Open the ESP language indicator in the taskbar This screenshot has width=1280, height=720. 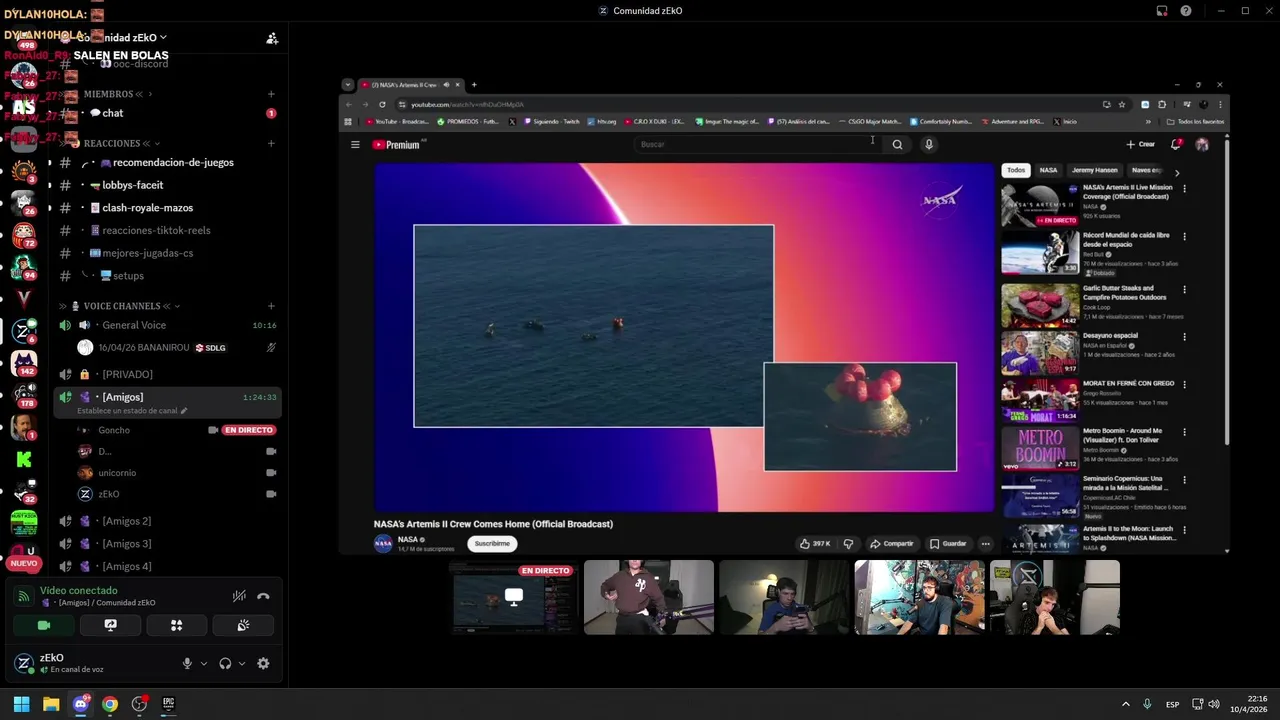1172,705
